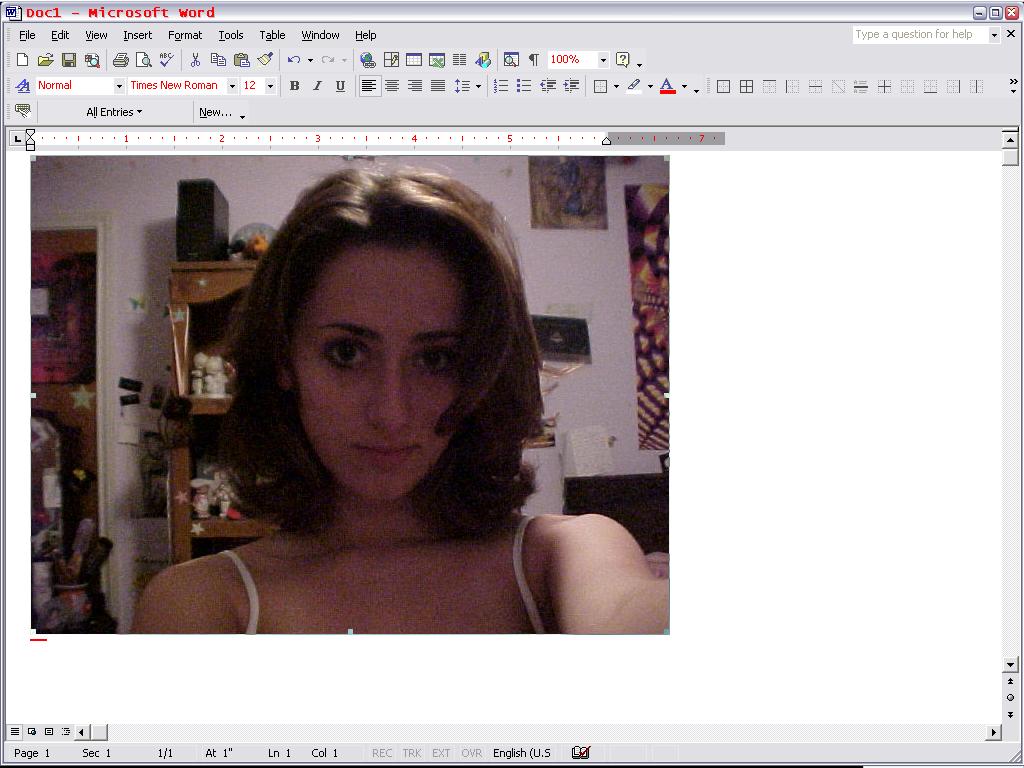Open the 100% zoom dropdown

(x=603, y=60)
